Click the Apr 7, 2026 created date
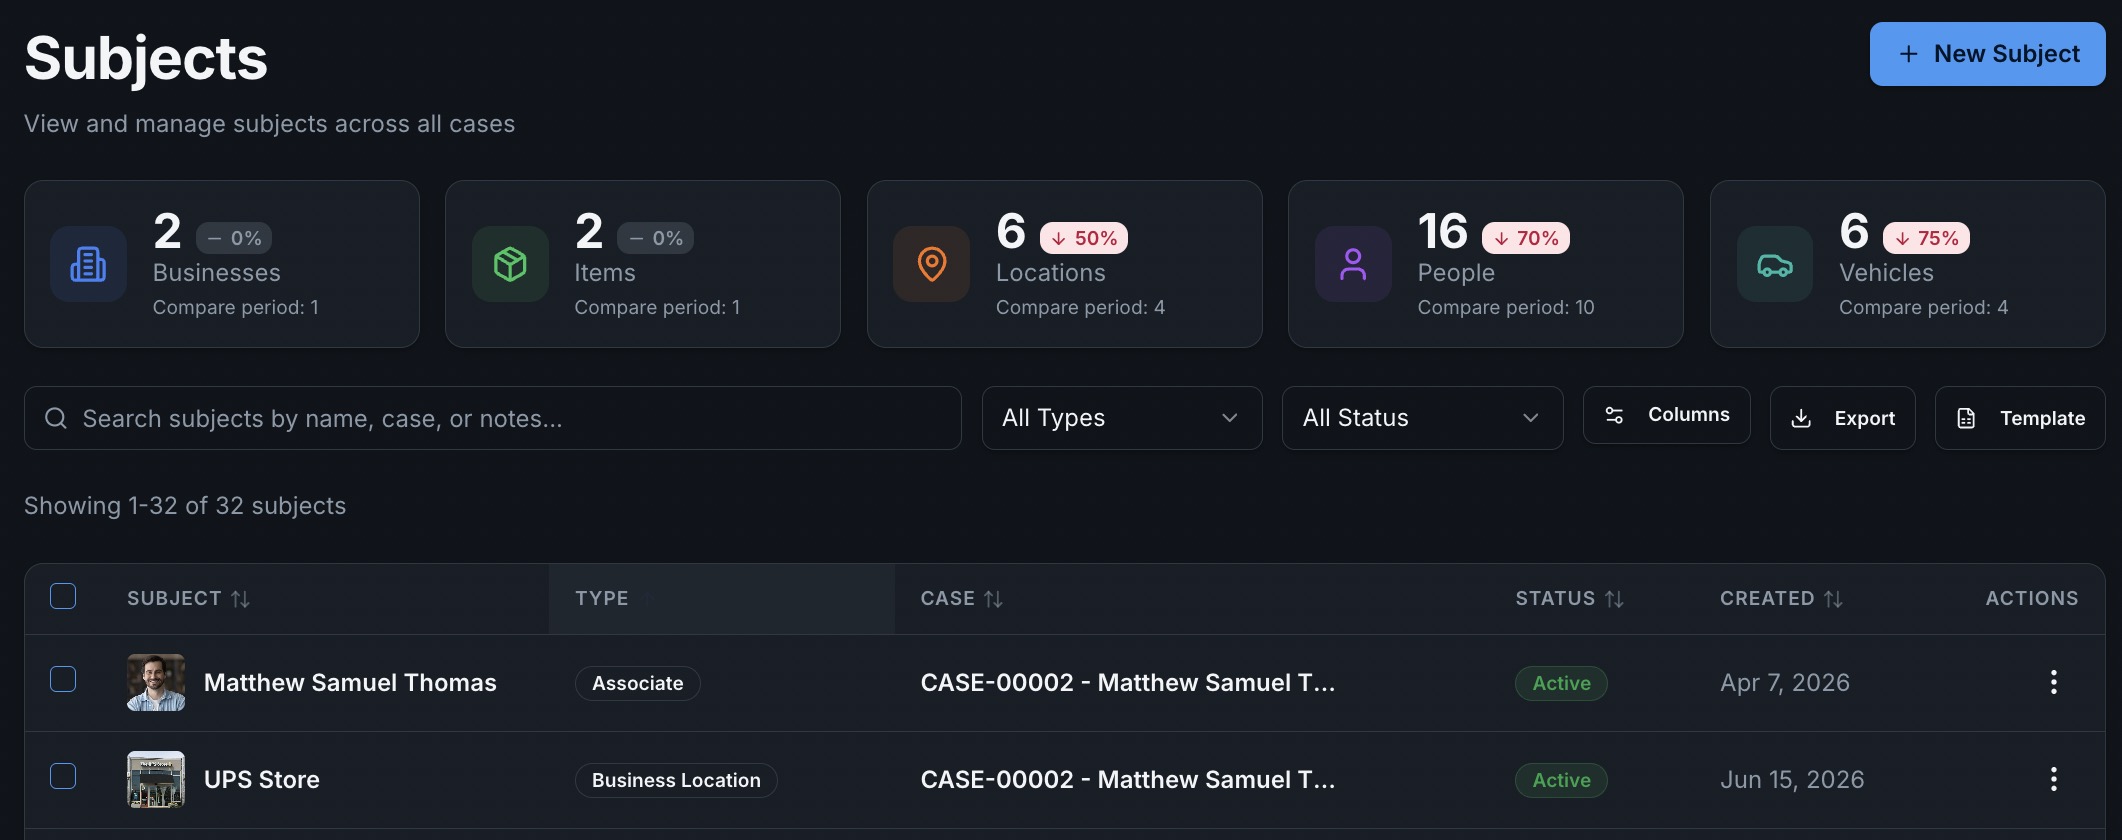Image resolution: width=2122 pixels, height=840 pixels. click(1785, 683)
